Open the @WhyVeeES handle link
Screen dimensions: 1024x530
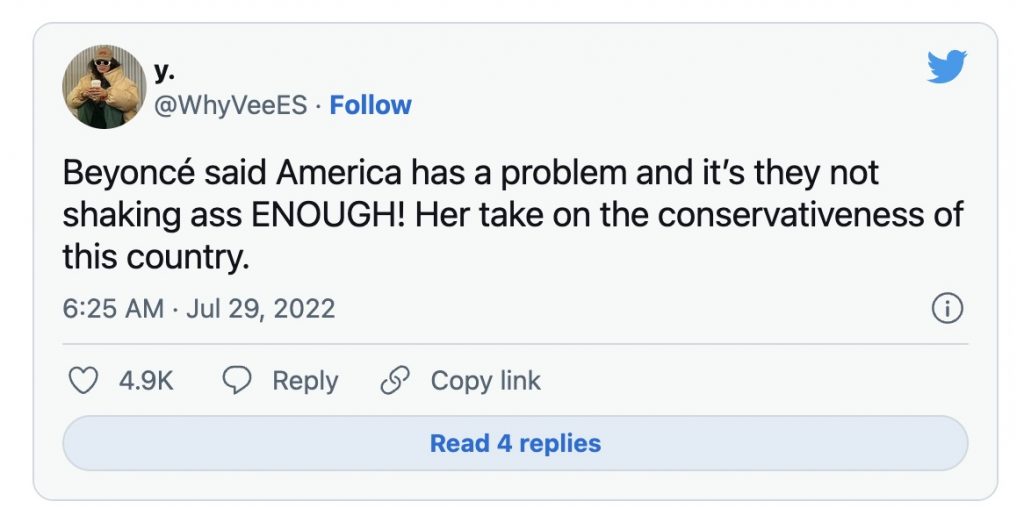coord(231,105)
